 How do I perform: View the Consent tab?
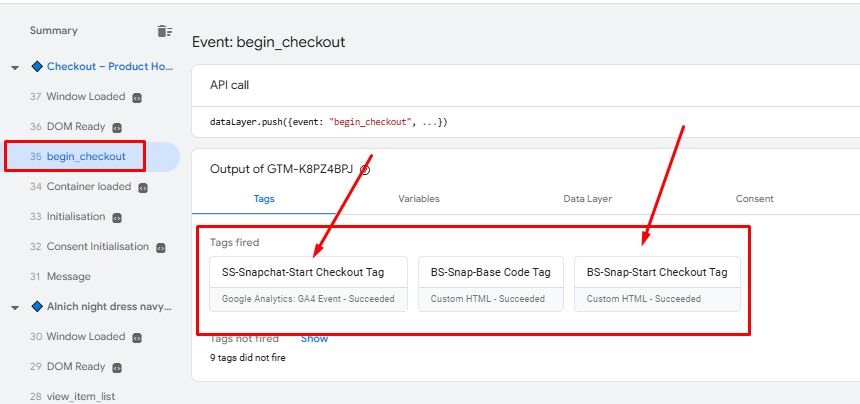point(754,199)
